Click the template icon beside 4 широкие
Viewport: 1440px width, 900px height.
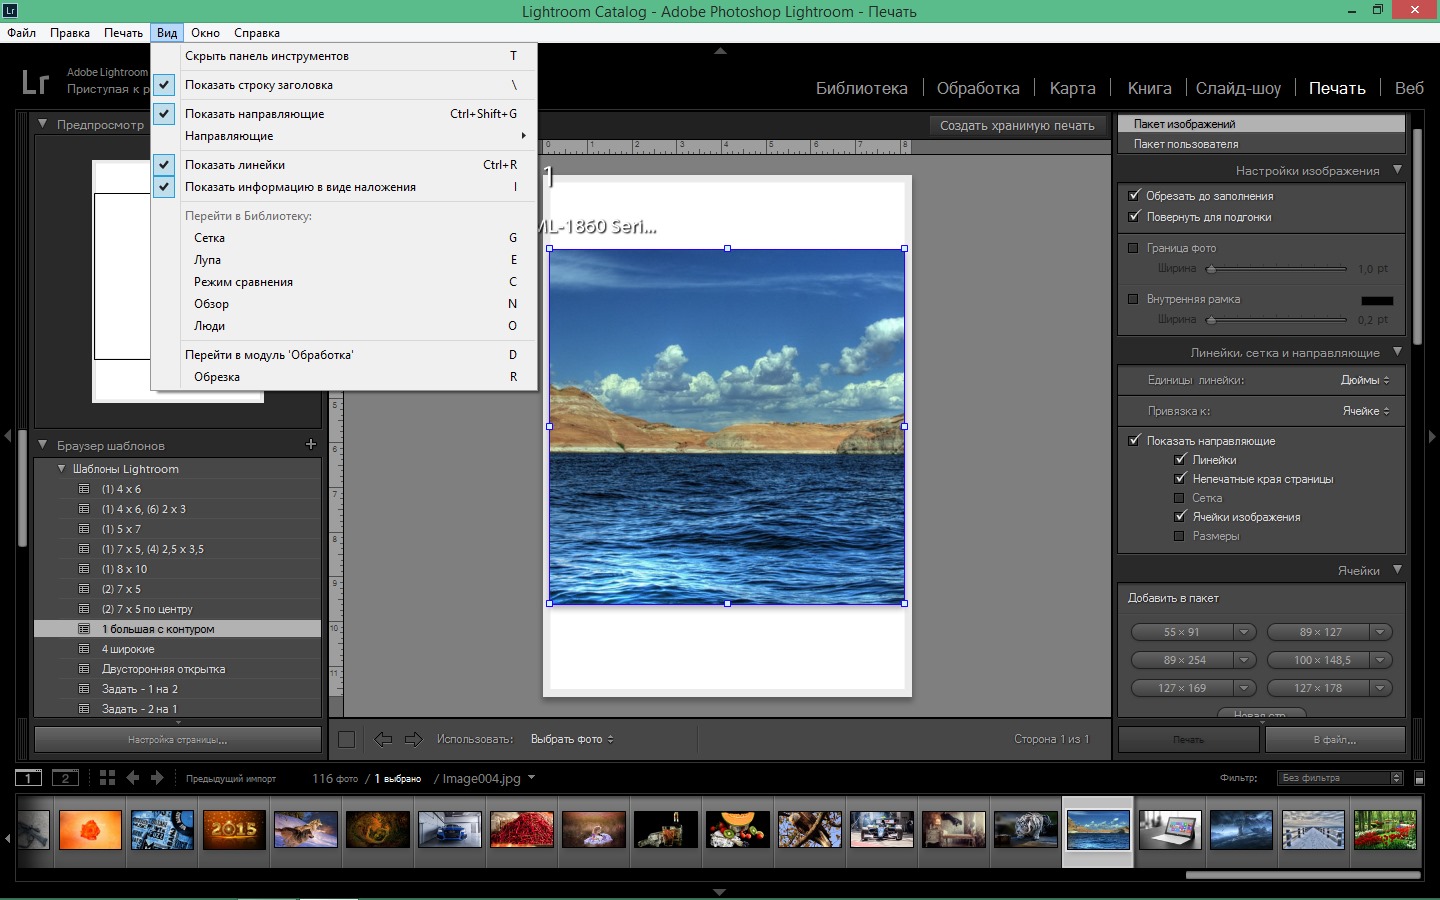coord(85,649)
